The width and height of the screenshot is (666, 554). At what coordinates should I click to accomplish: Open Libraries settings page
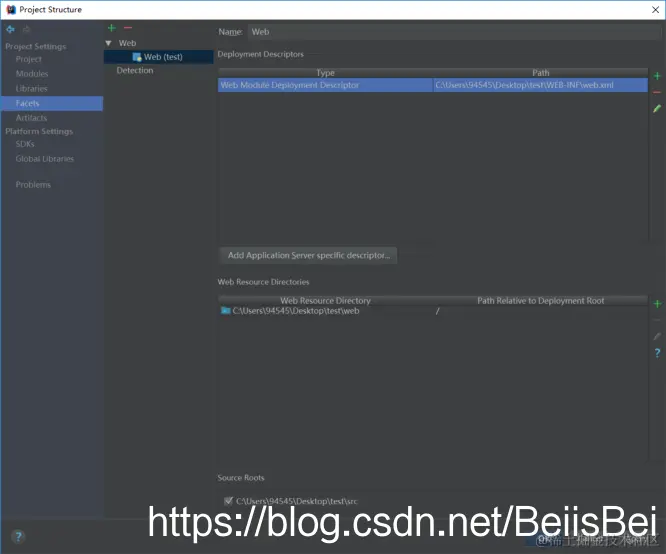tap(31, 88)
